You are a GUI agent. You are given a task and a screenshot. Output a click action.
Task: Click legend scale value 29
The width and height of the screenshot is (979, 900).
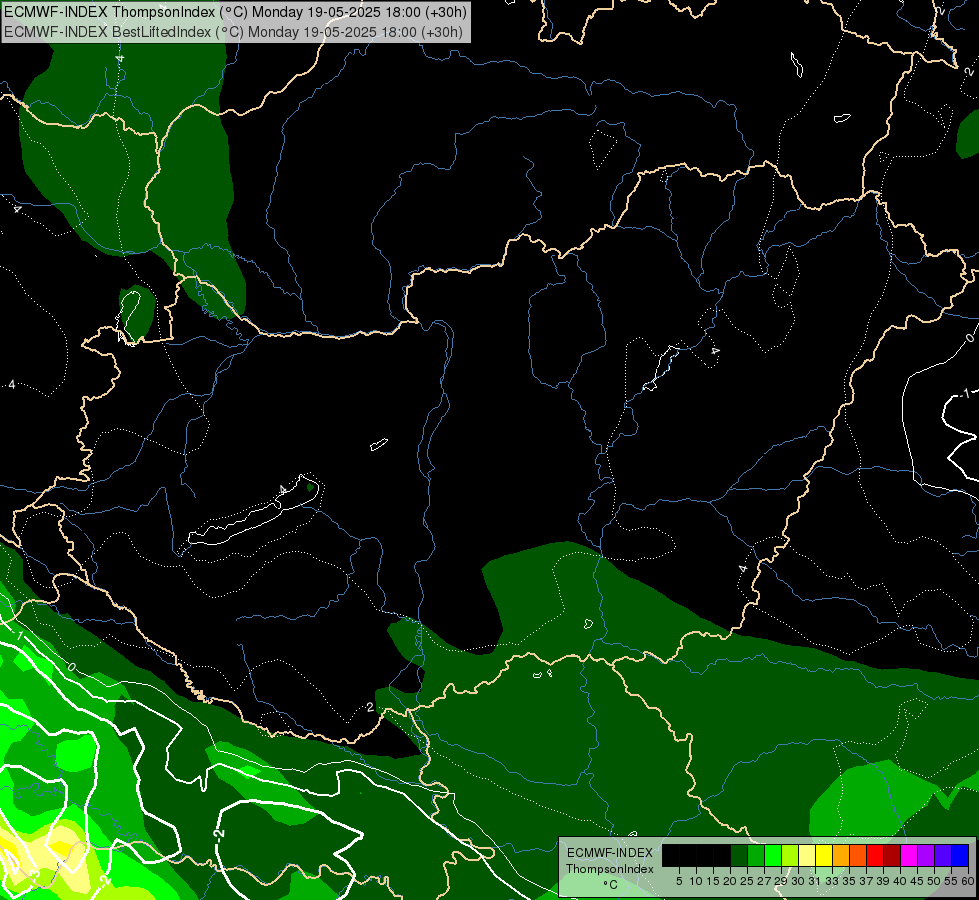(x=781, y=881)
